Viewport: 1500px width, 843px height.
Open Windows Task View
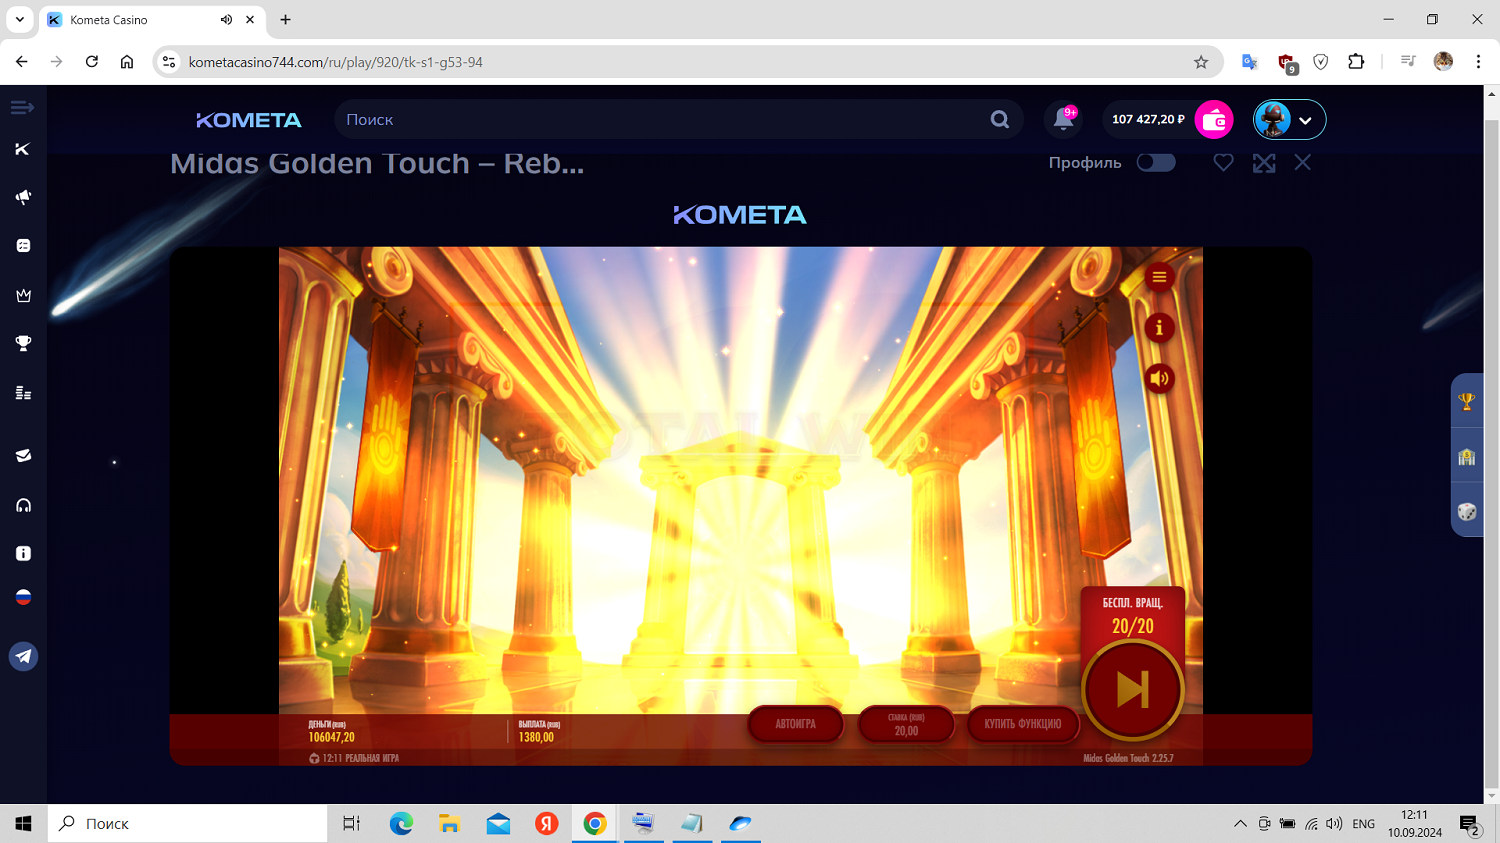click(x=351, y=824)
